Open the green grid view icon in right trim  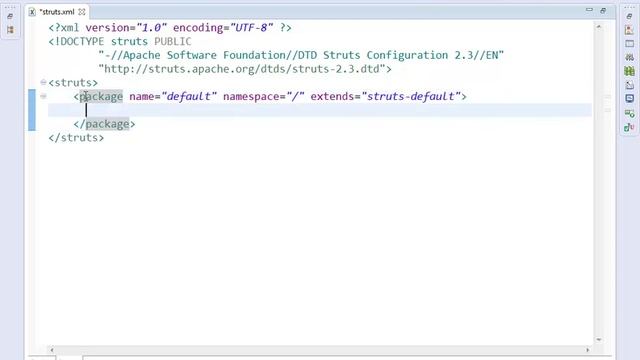(x=629, y=71)
